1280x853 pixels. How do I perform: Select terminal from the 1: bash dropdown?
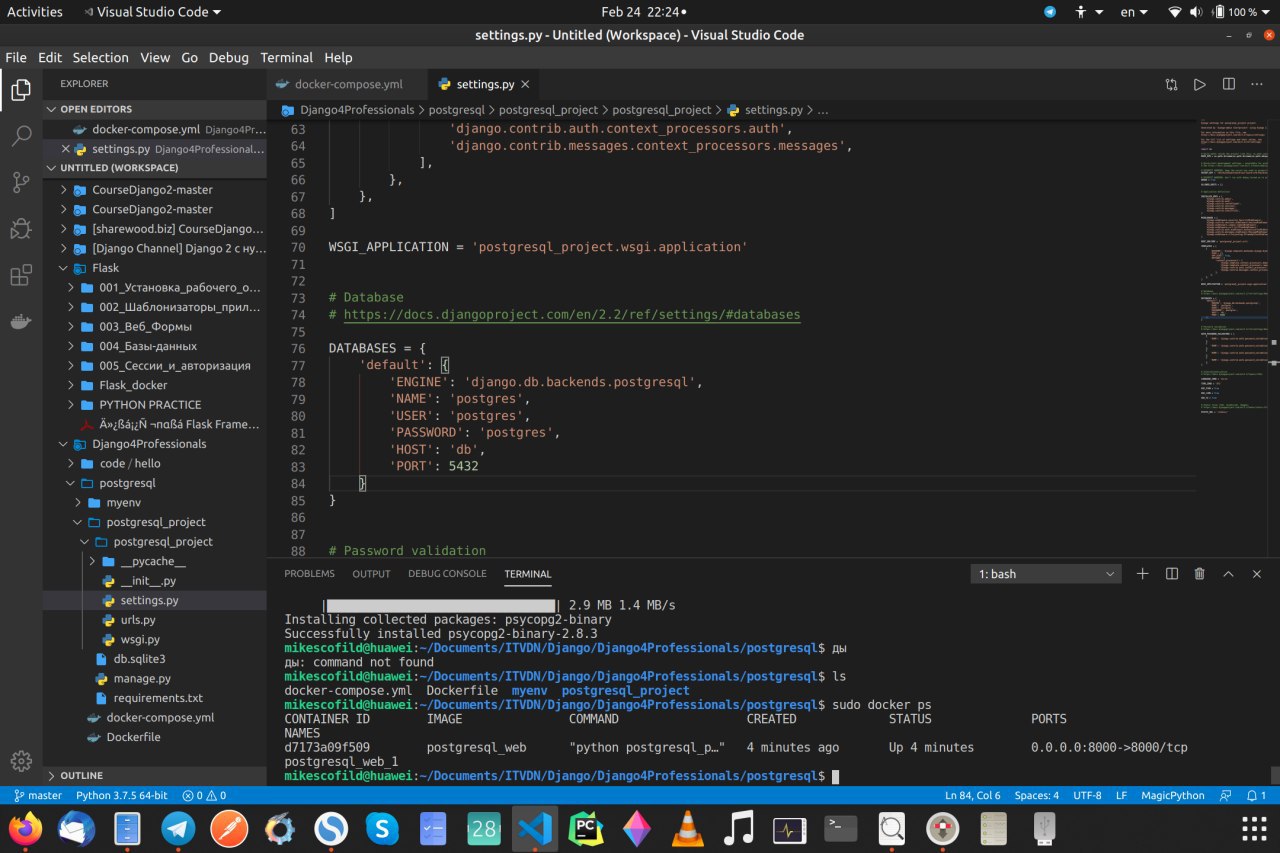1046,574
